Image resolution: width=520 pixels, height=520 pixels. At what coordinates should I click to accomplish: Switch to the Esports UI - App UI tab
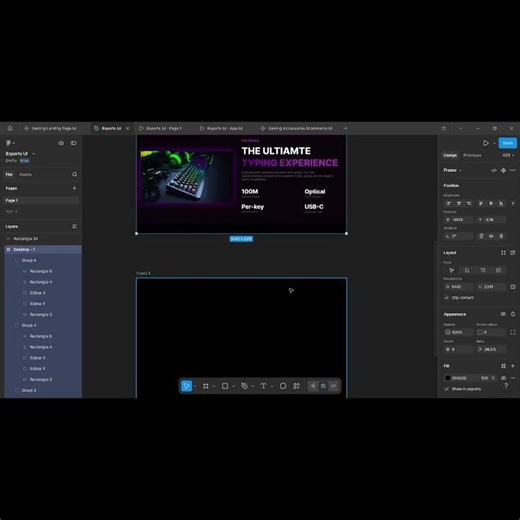click(x=221, y=128)
